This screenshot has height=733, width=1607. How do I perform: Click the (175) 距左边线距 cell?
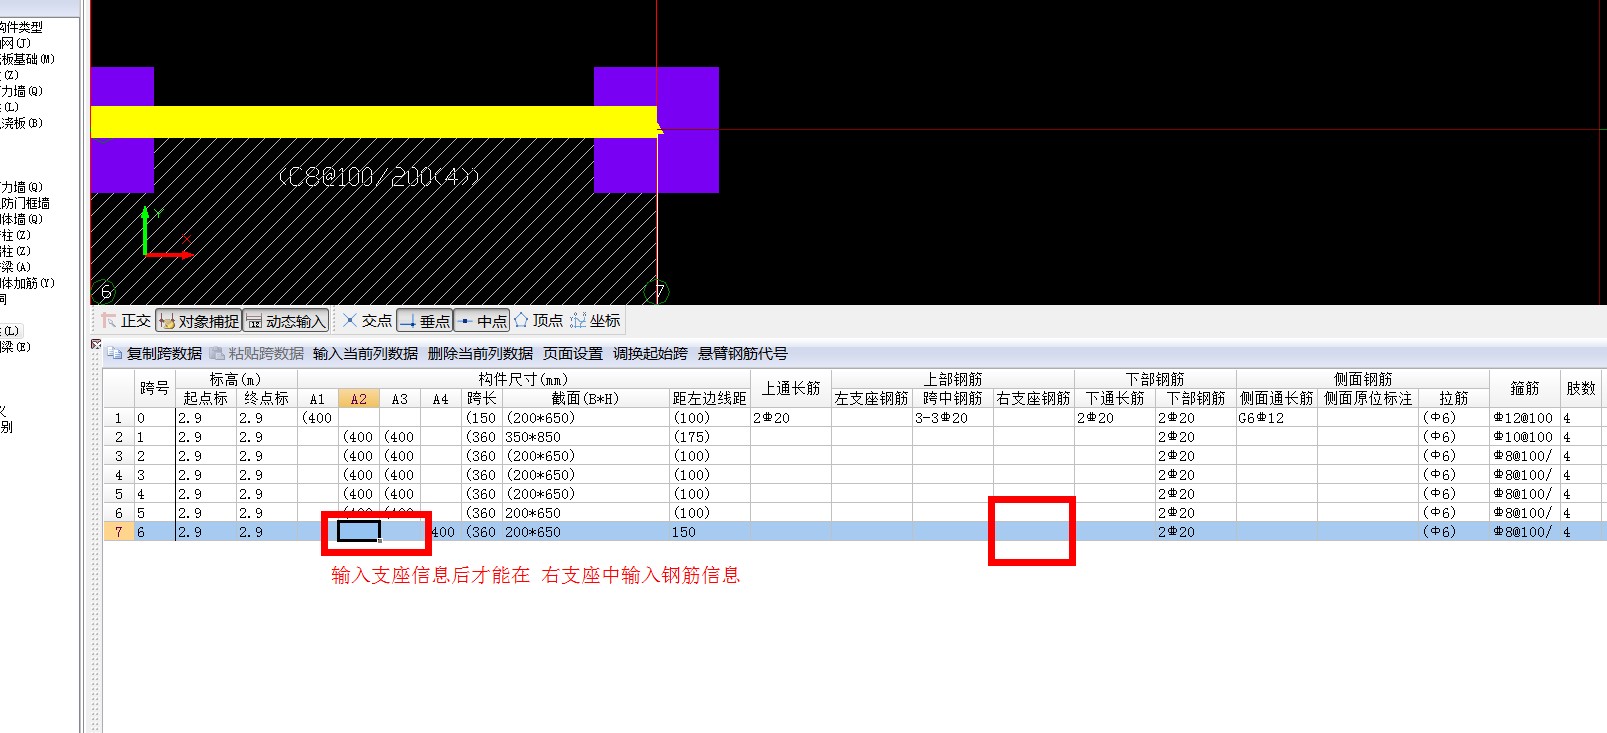coord(709,437)
